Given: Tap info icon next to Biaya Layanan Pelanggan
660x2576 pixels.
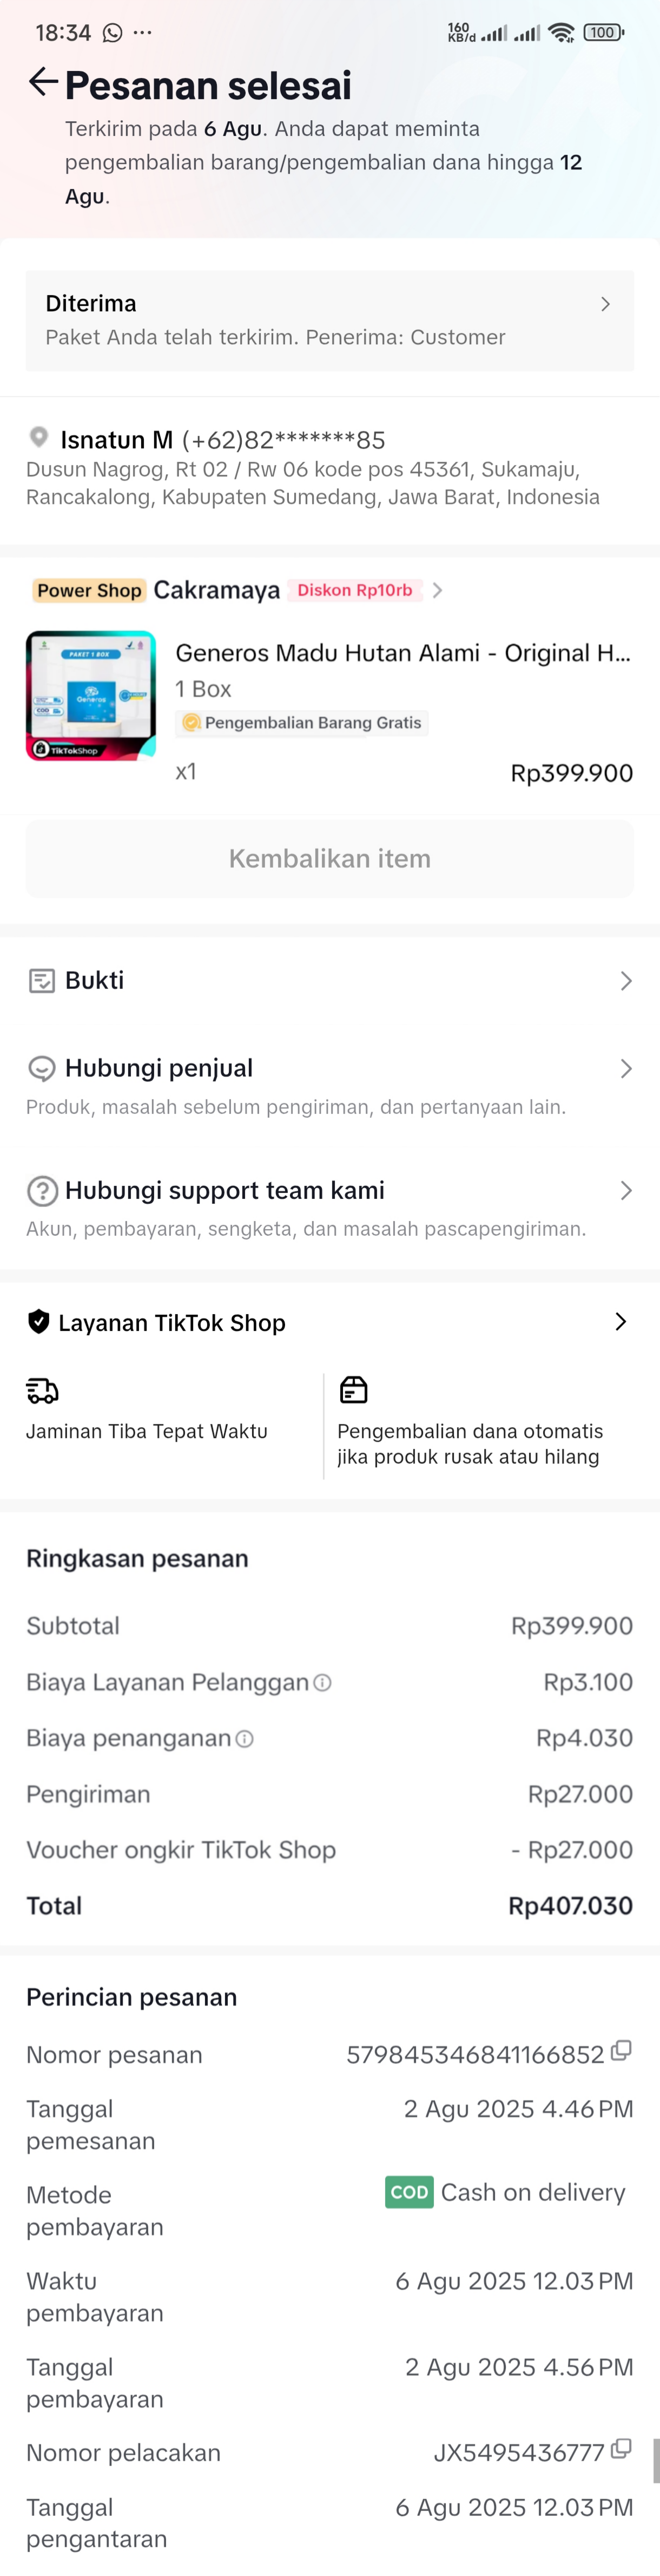Looking at the screenshot, I should coord(322,1683).
